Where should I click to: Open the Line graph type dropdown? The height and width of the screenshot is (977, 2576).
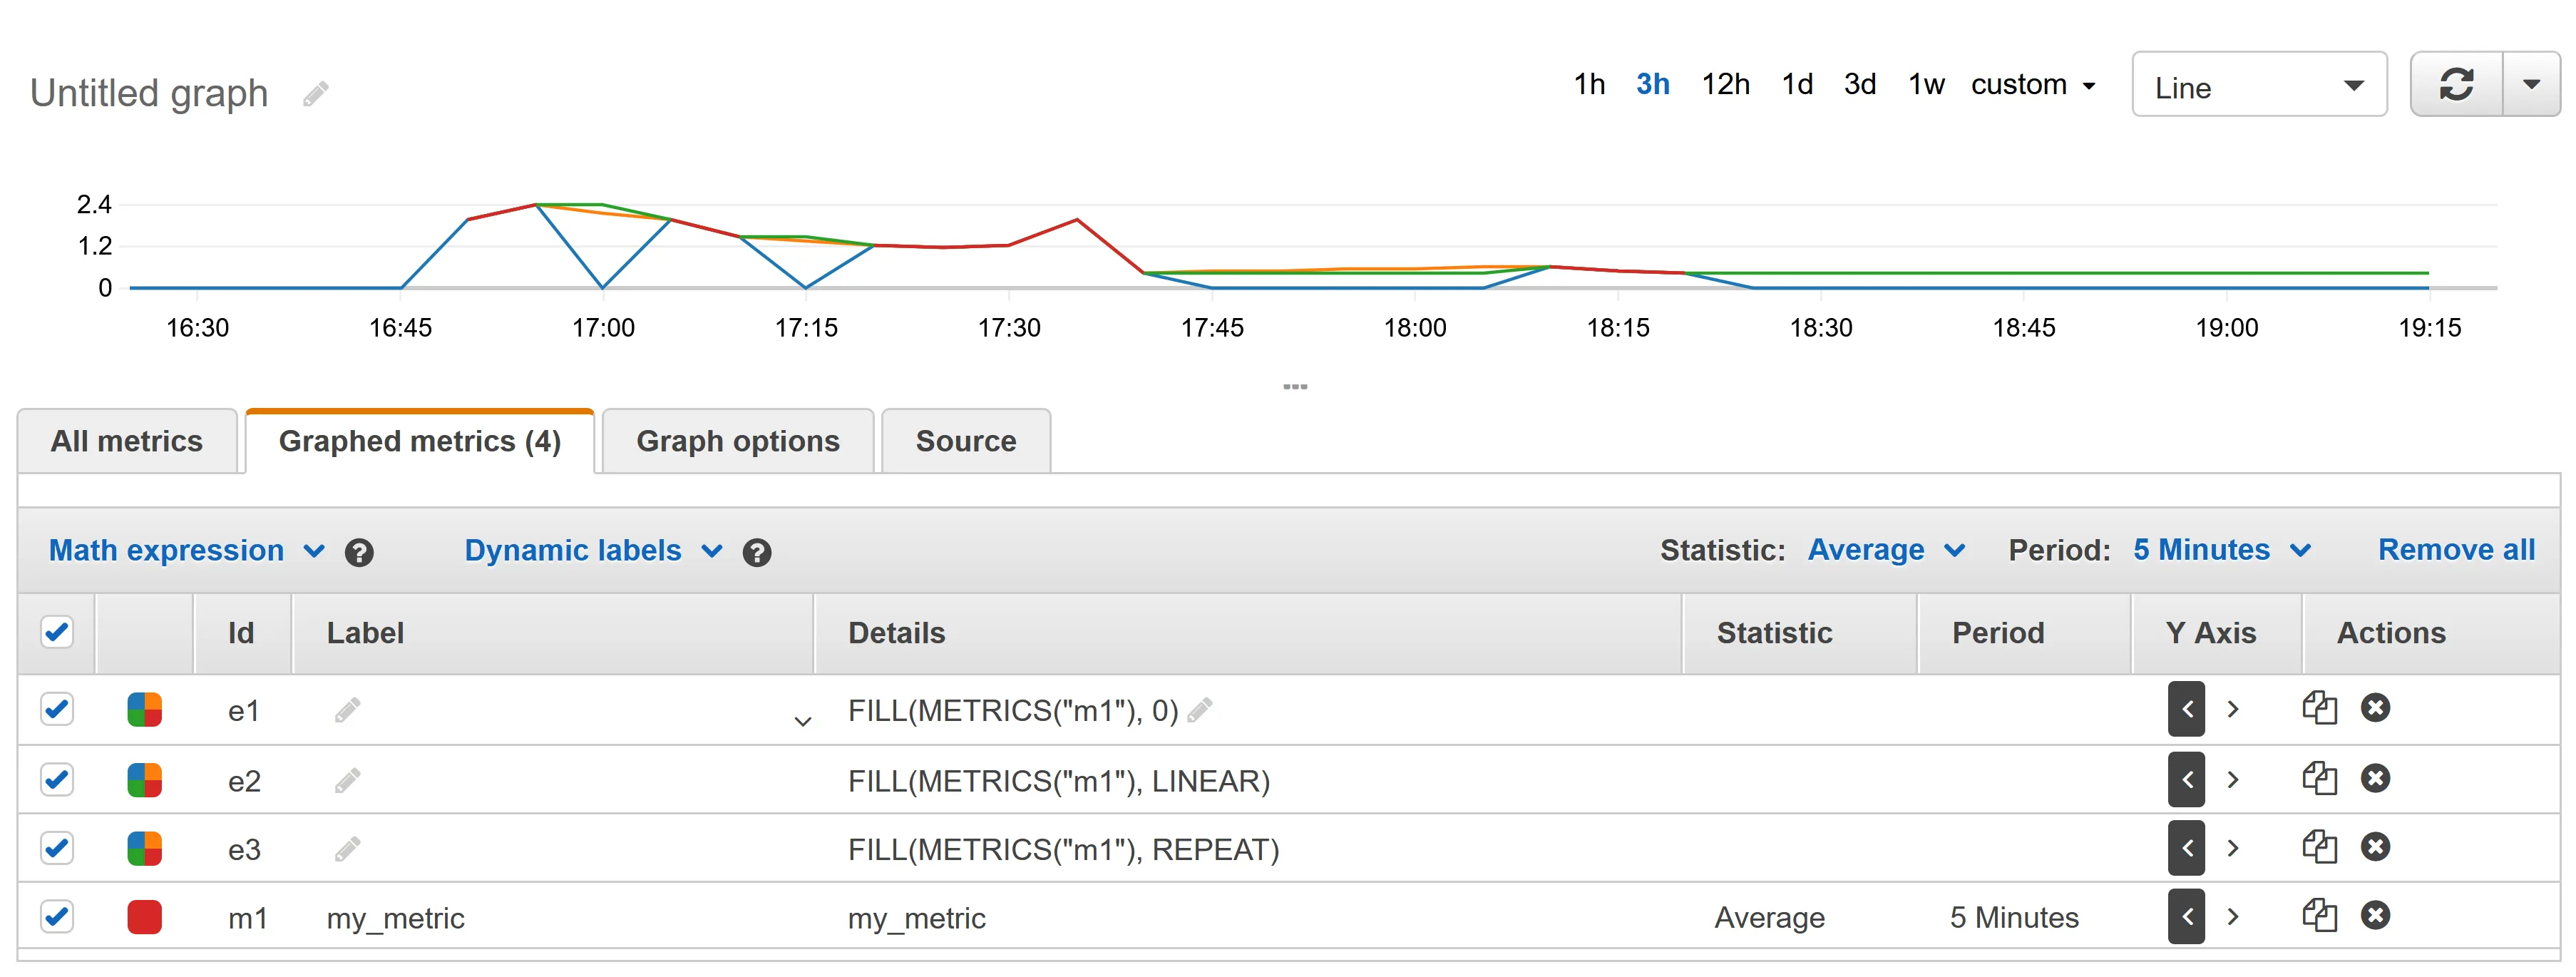pyautogui.click(x=2259, y=85)
